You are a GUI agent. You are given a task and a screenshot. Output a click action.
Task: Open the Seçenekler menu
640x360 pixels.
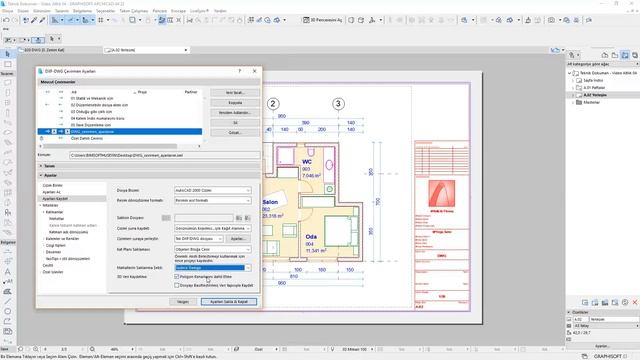[x=105, y=11]
